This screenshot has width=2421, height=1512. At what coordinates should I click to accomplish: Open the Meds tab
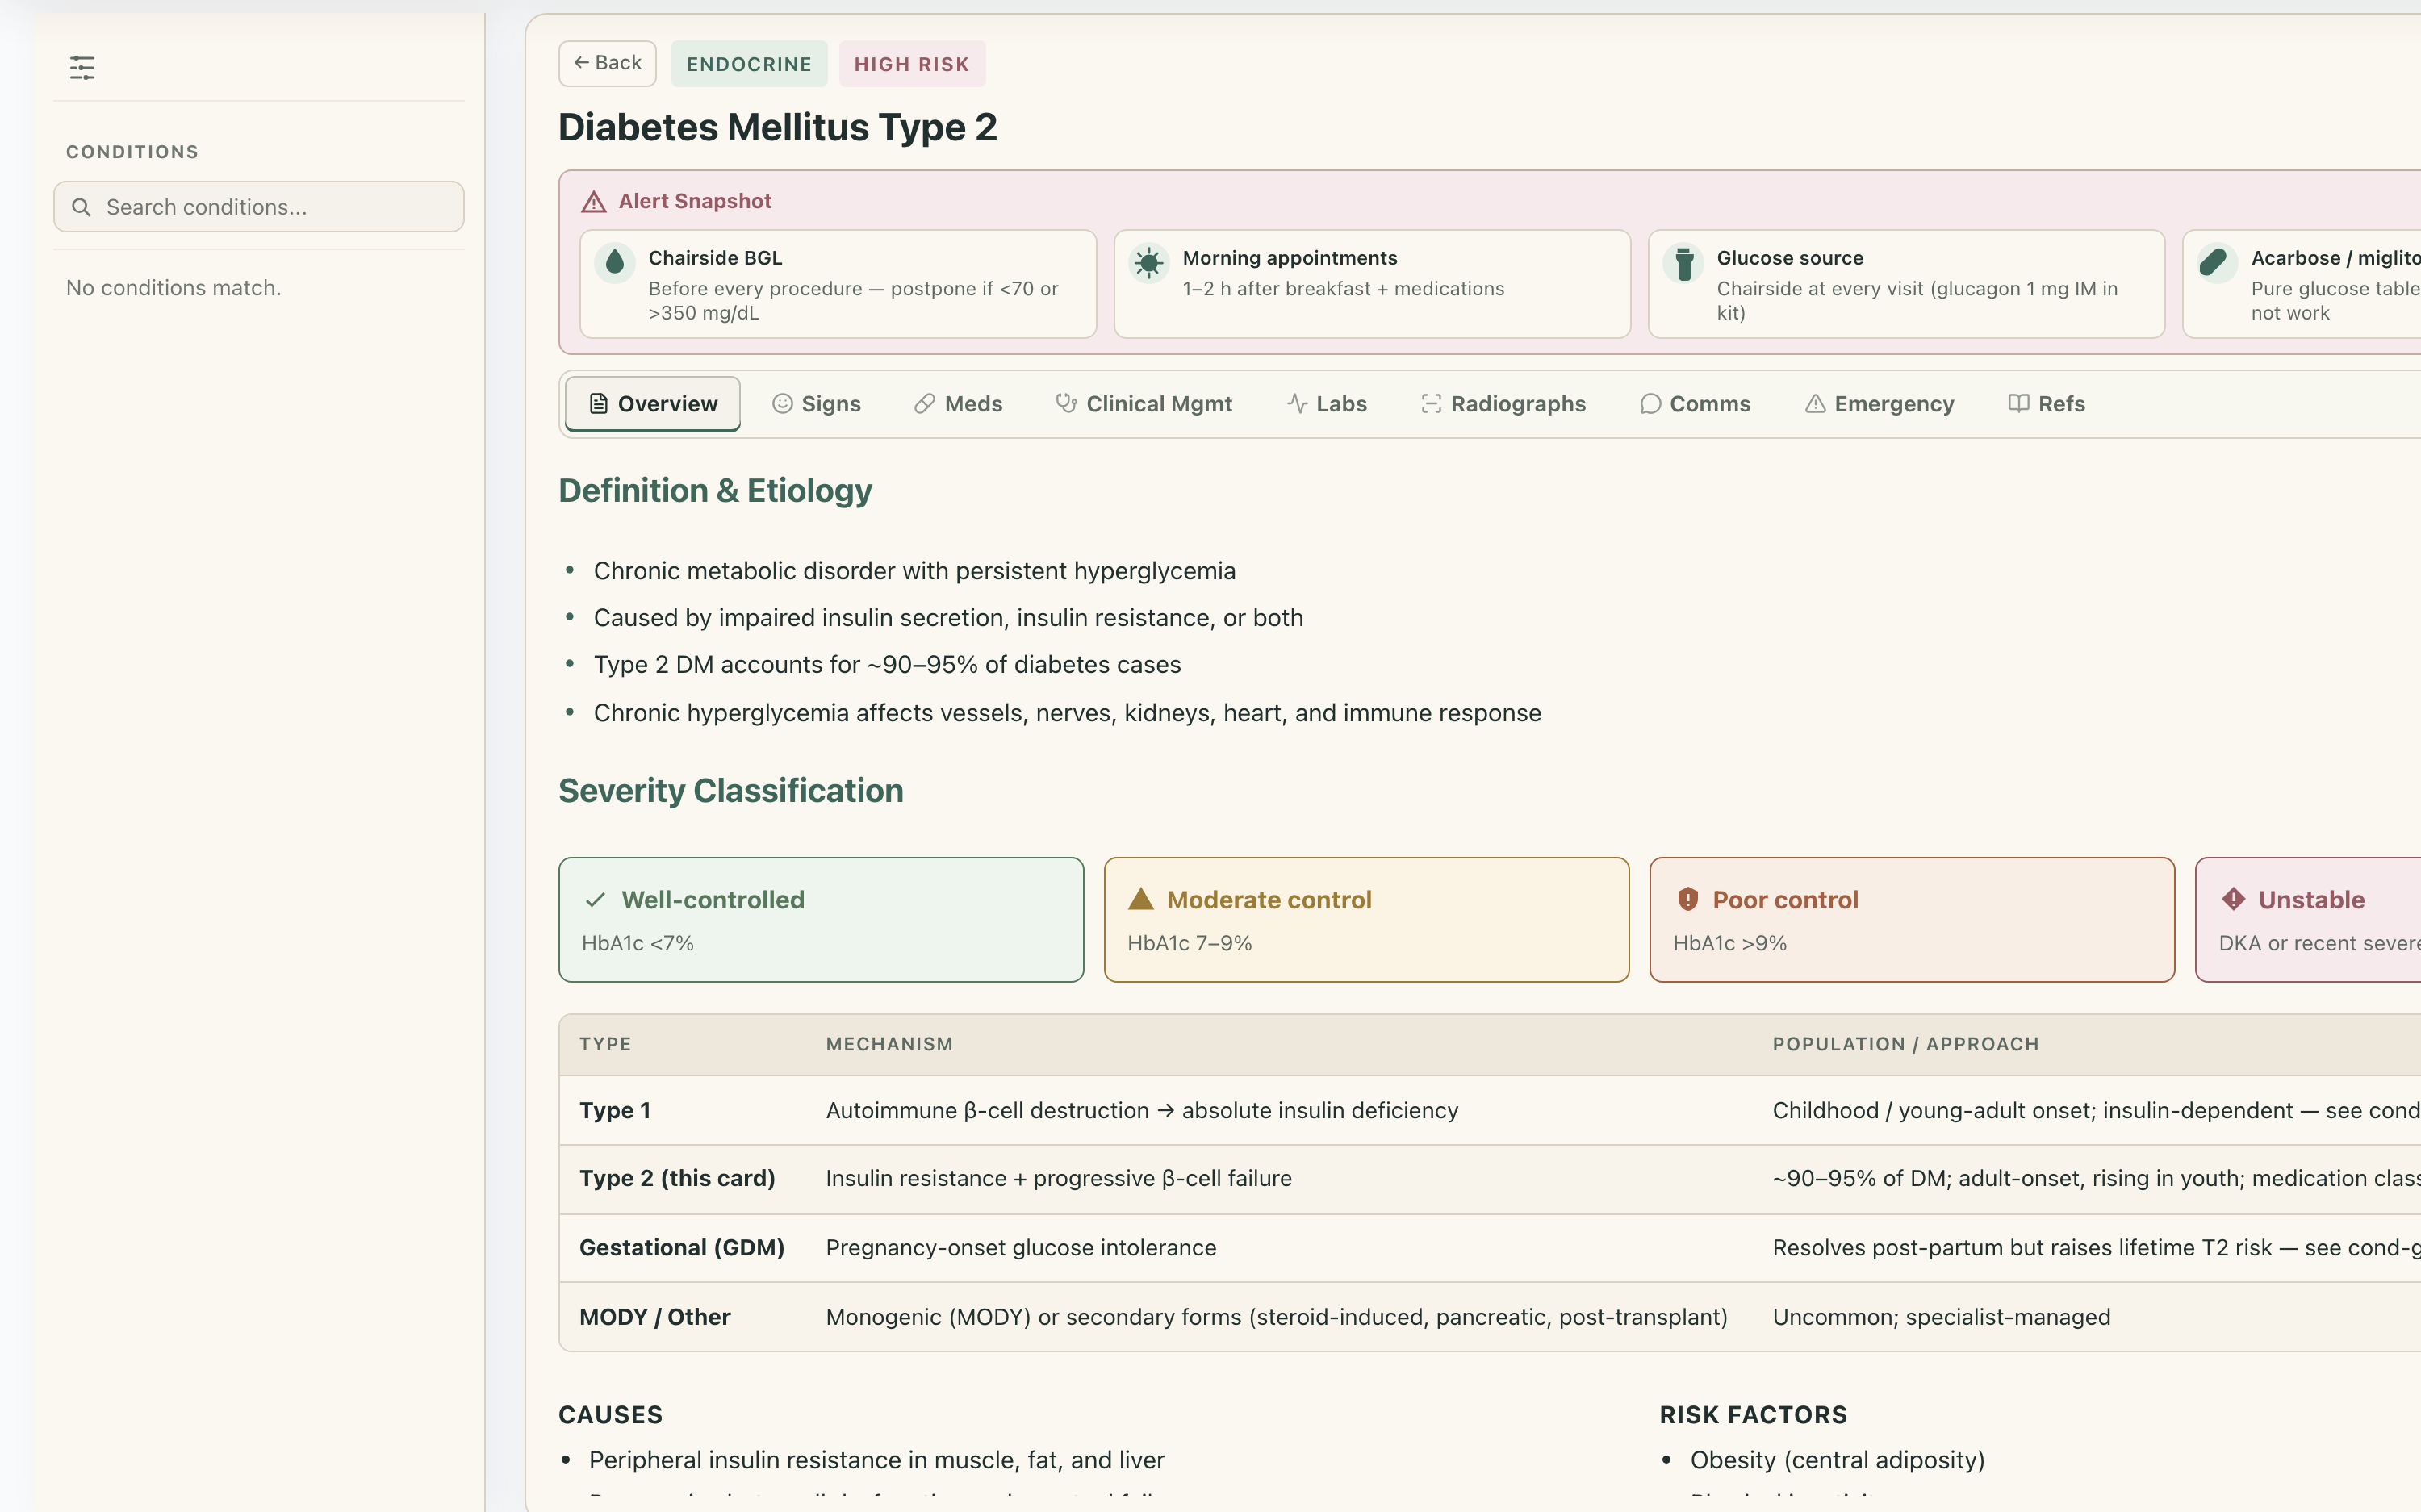(958, 404)
